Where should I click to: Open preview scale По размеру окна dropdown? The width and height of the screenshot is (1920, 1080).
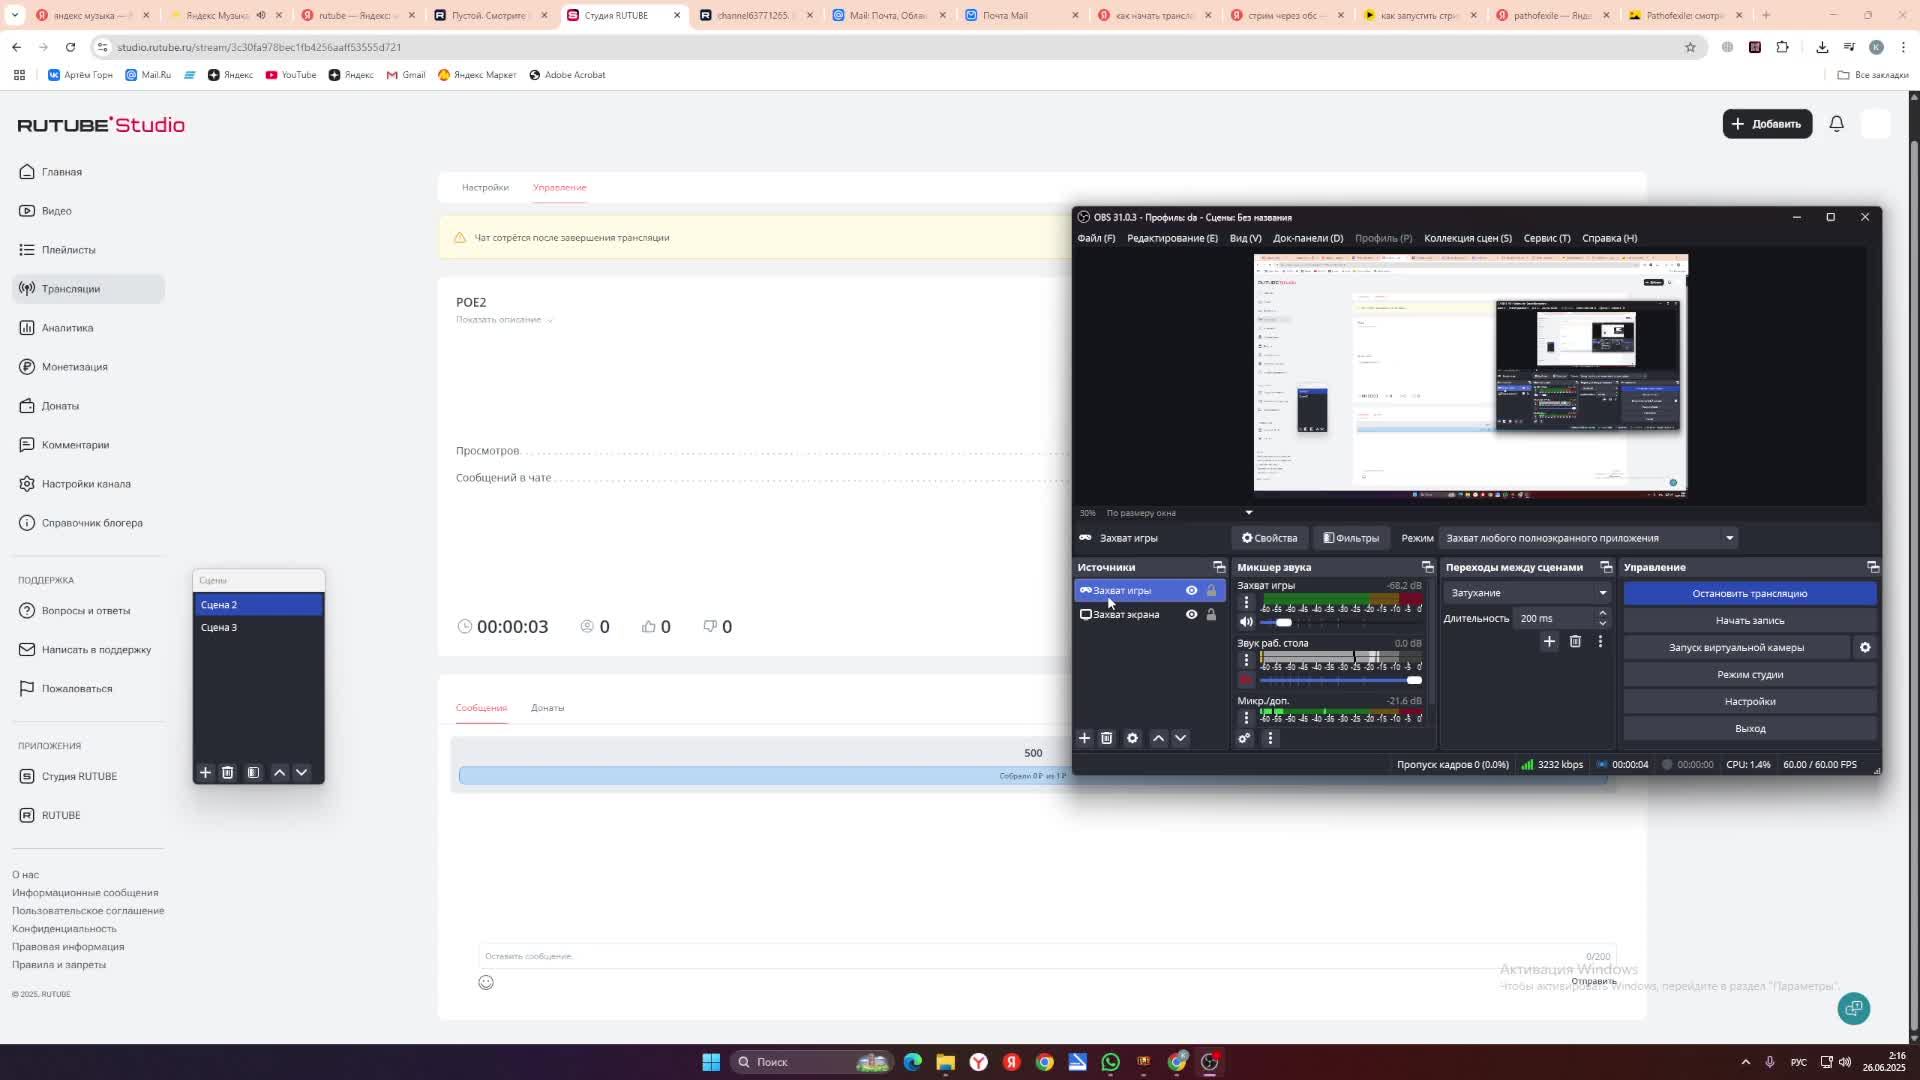(1179, 513)
